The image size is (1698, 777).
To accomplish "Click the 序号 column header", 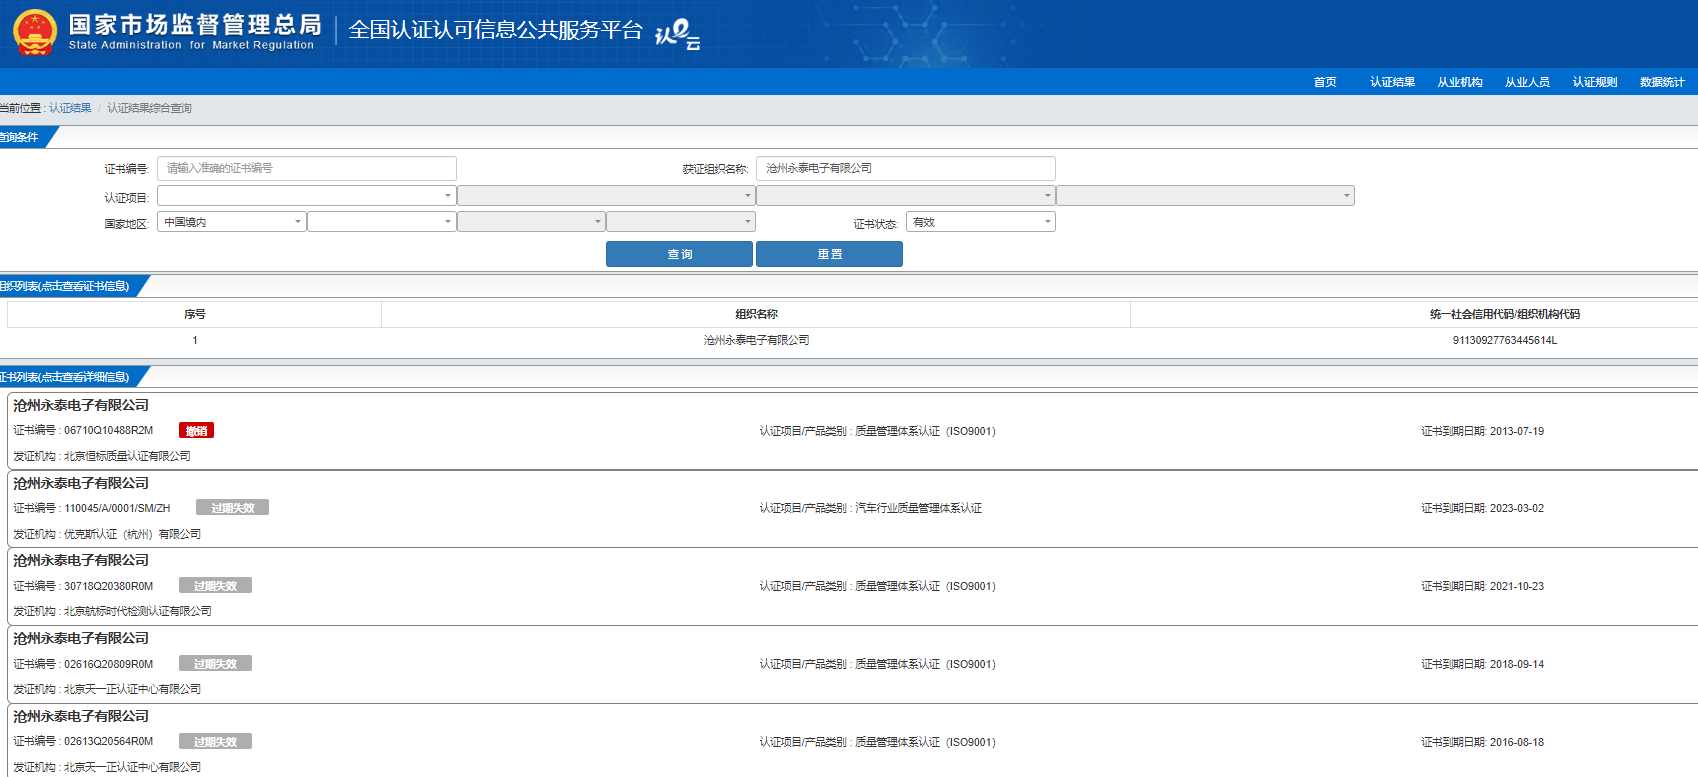I will [x=195, y=314].
